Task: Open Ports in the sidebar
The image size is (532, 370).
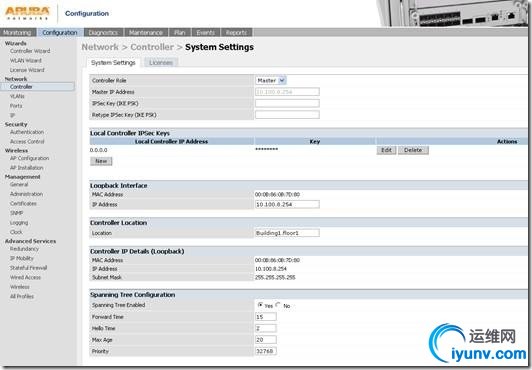Action: [16, 106]
